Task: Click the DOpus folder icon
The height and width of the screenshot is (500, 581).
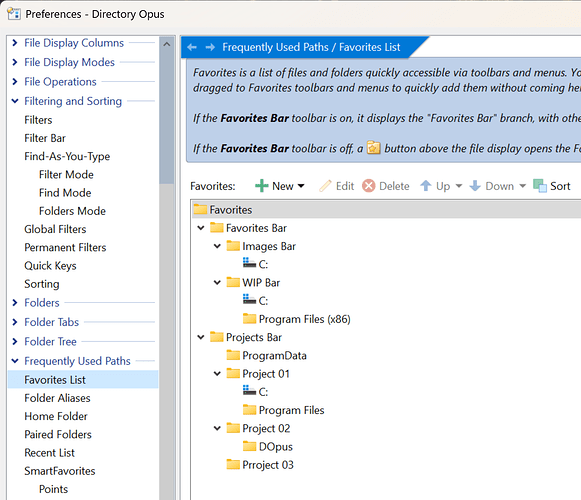Action: 249,446
